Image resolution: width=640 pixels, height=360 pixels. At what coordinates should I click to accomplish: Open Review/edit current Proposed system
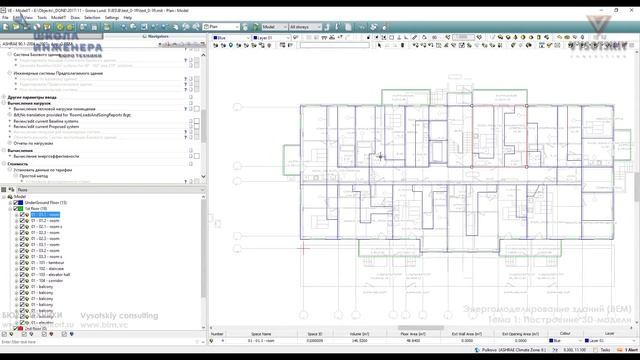(46, 127)
